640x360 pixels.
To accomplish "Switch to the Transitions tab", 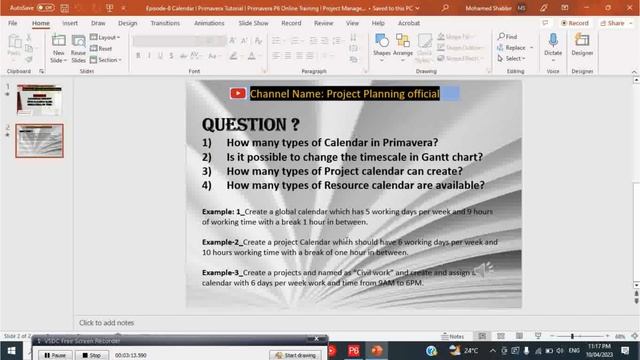I will click(x=165, y=23).
